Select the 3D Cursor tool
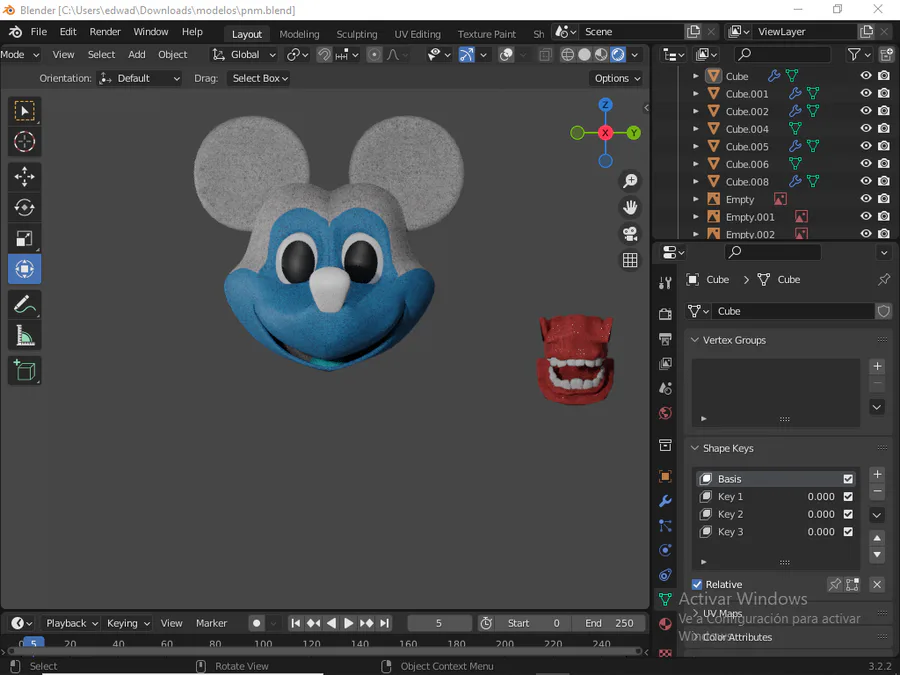Screen dimensions: 900x675 (25, 142)
